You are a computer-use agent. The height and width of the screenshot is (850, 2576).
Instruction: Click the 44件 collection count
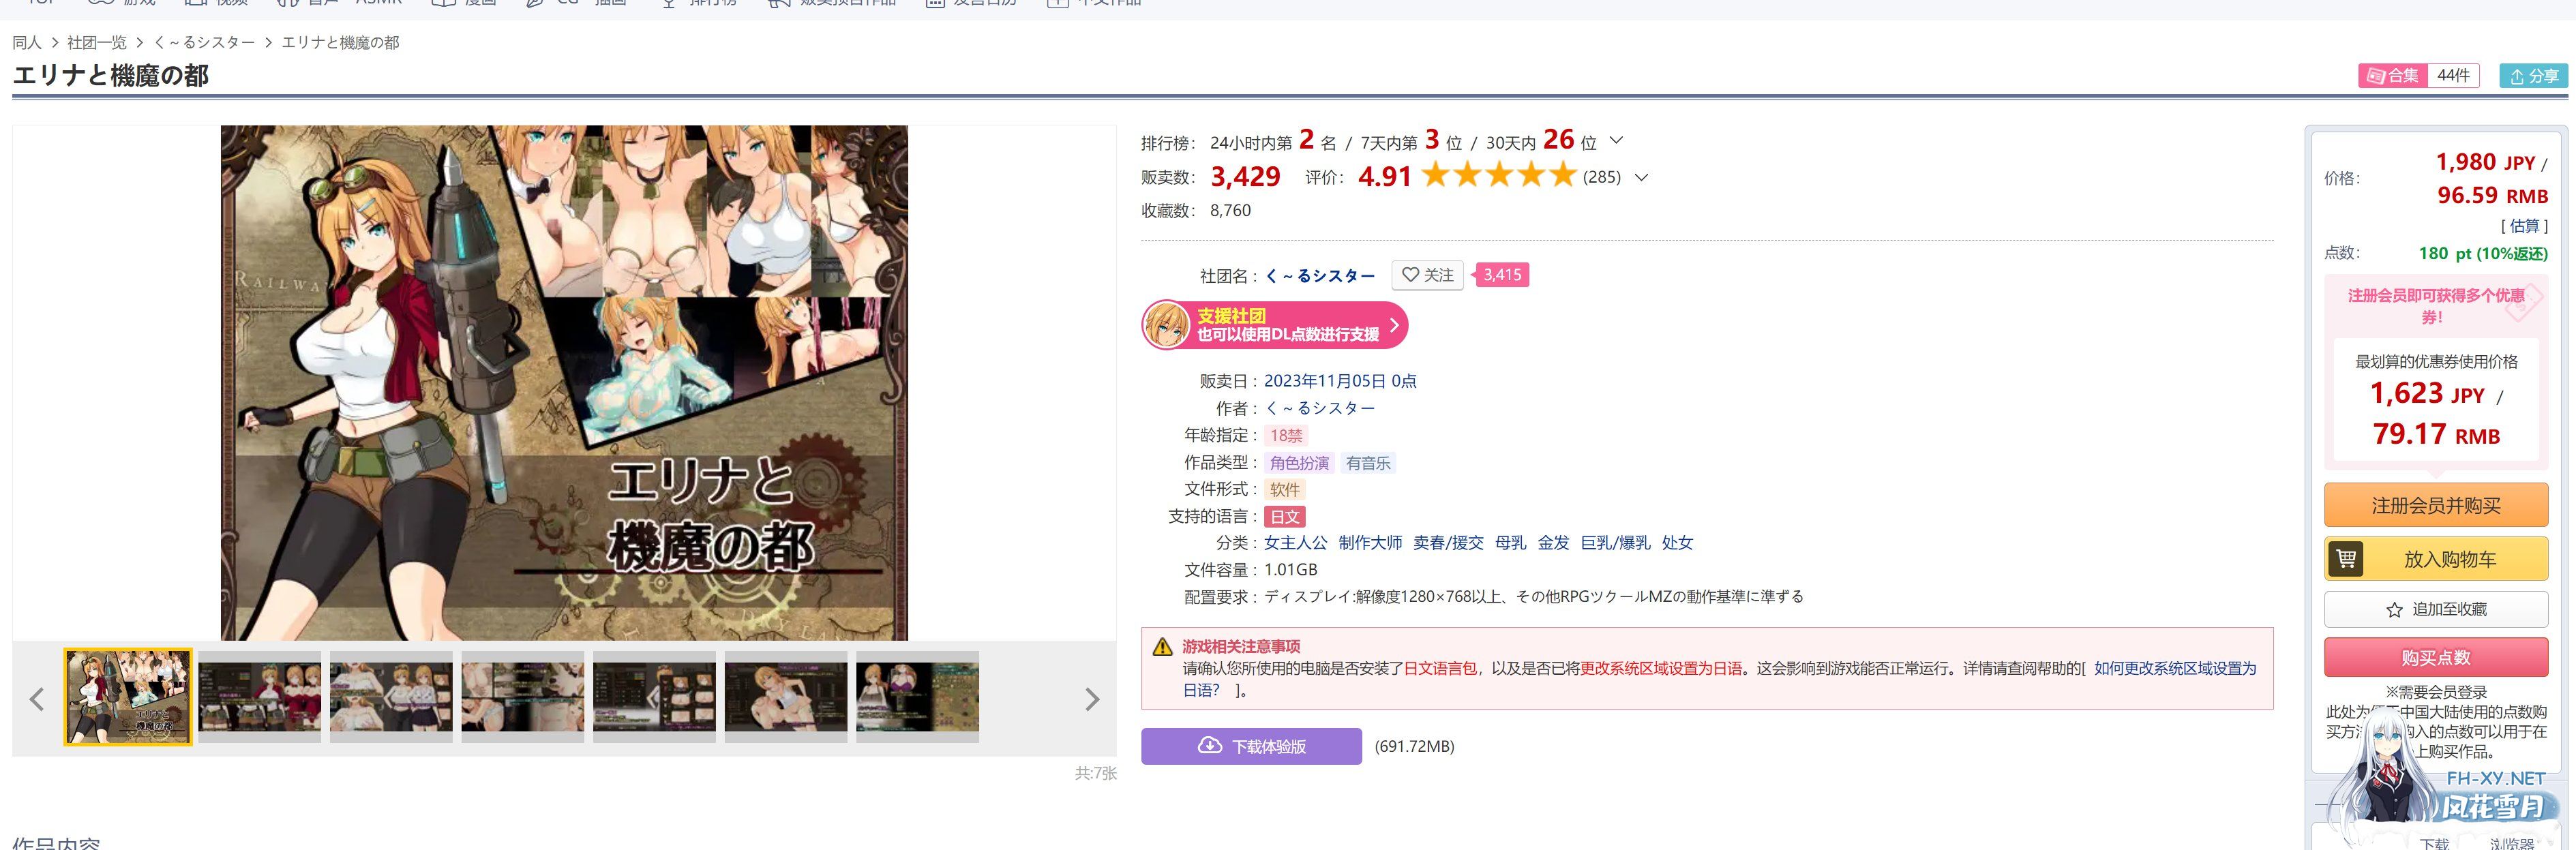click(2453, 76)
